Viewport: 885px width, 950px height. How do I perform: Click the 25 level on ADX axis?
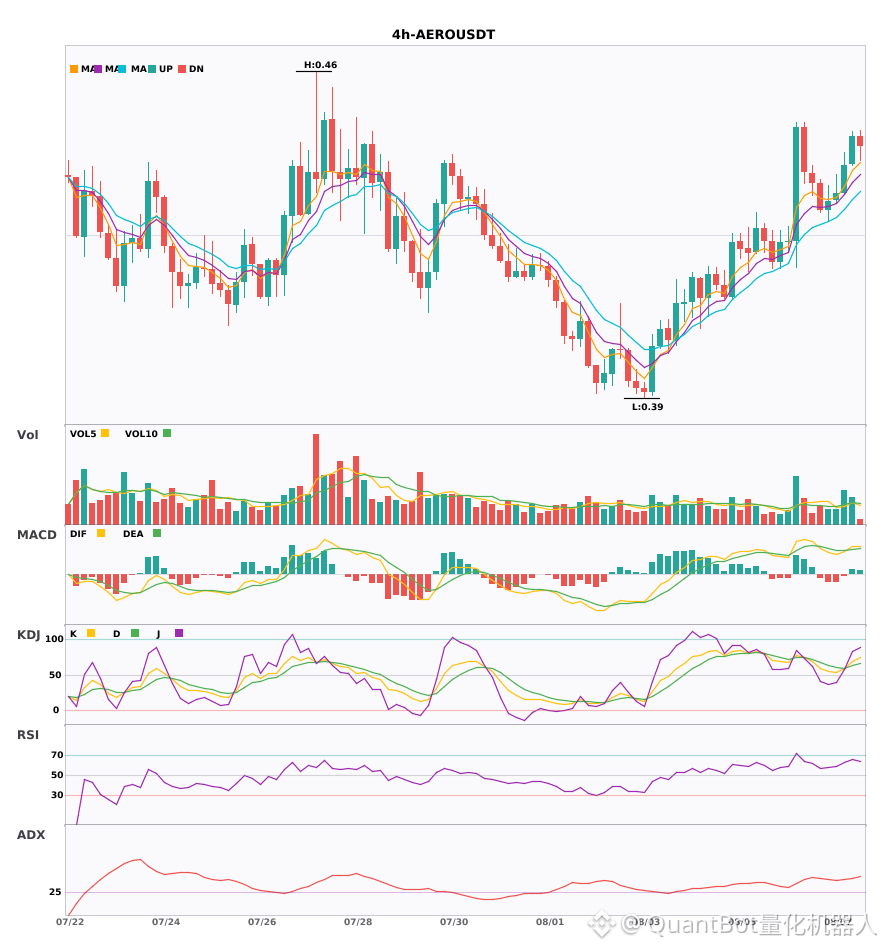(55, 892)
